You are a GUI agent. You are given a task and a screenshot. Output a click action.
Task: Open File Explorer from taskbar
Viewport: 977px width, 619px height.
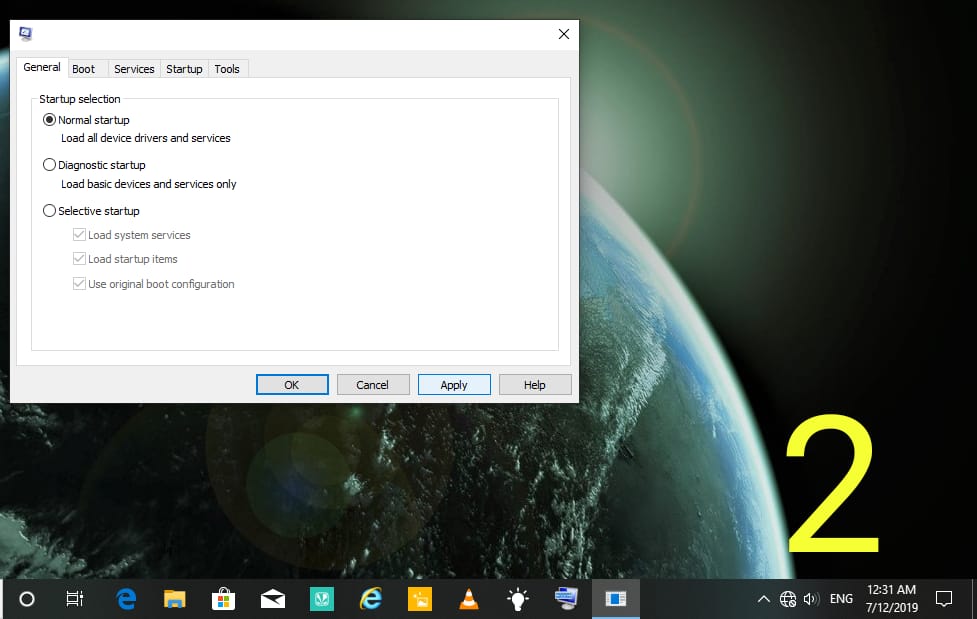tap(174, 599)
